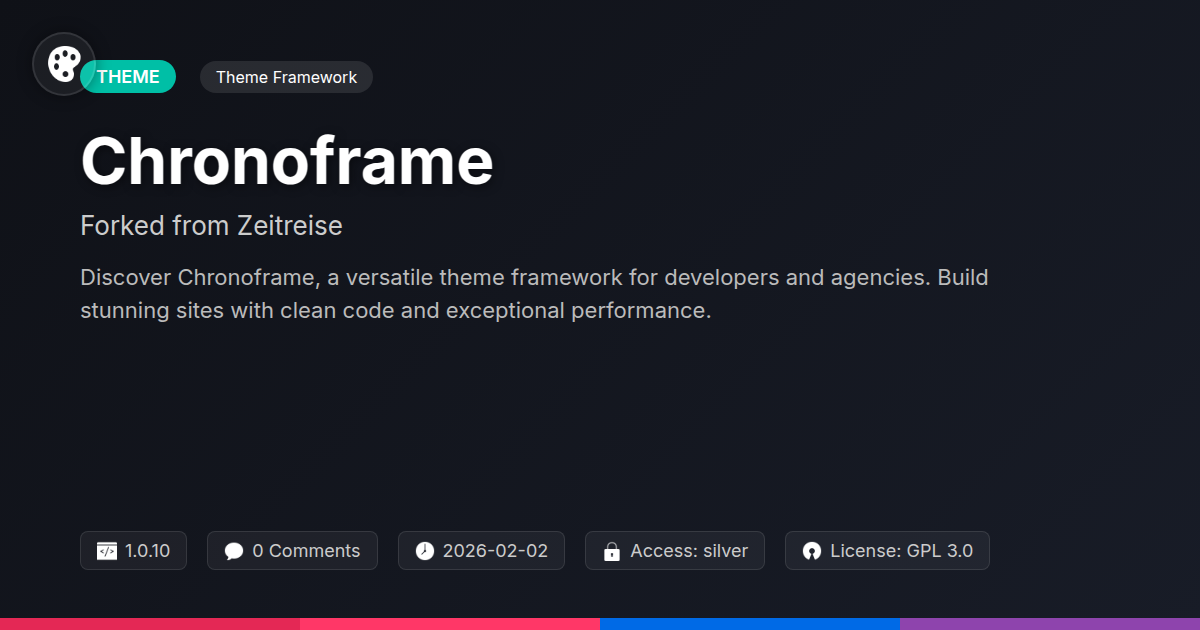Click the purple color strip segment
This screenshot has height=630, width=1200.
click(x=1050, y=623)
